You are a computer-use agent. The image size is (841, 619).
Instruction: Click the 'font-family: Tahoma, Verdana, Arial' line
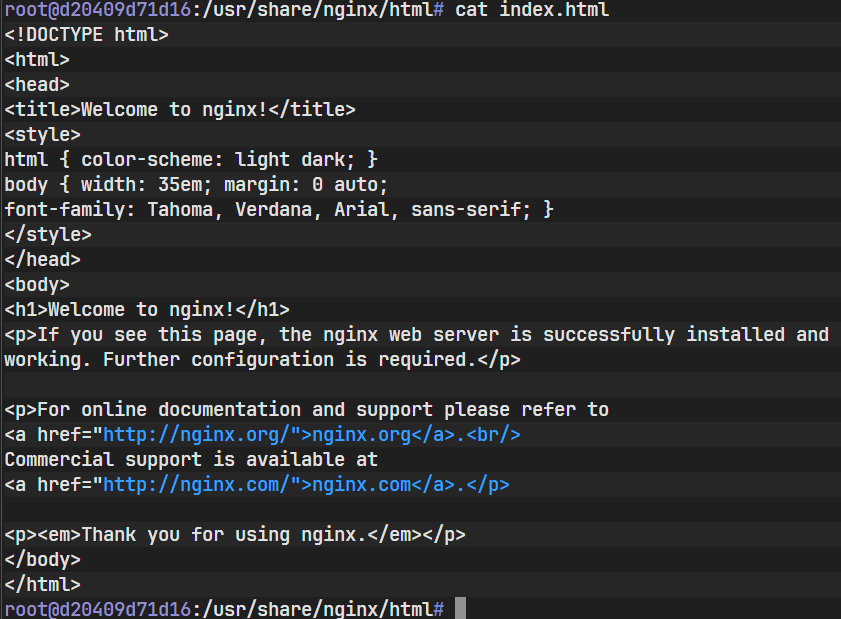click(x=279, y=209)
